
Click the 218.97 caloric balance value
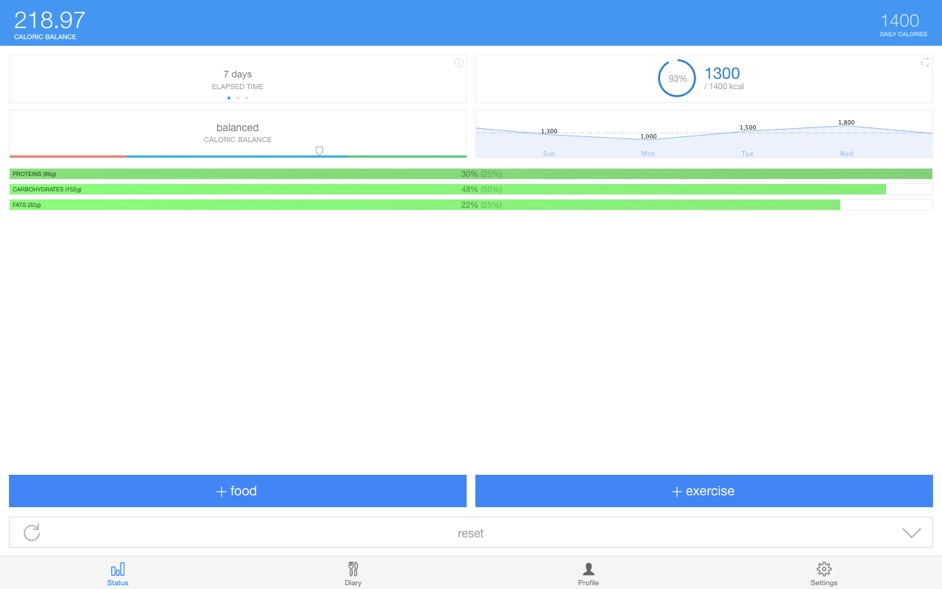50,20
